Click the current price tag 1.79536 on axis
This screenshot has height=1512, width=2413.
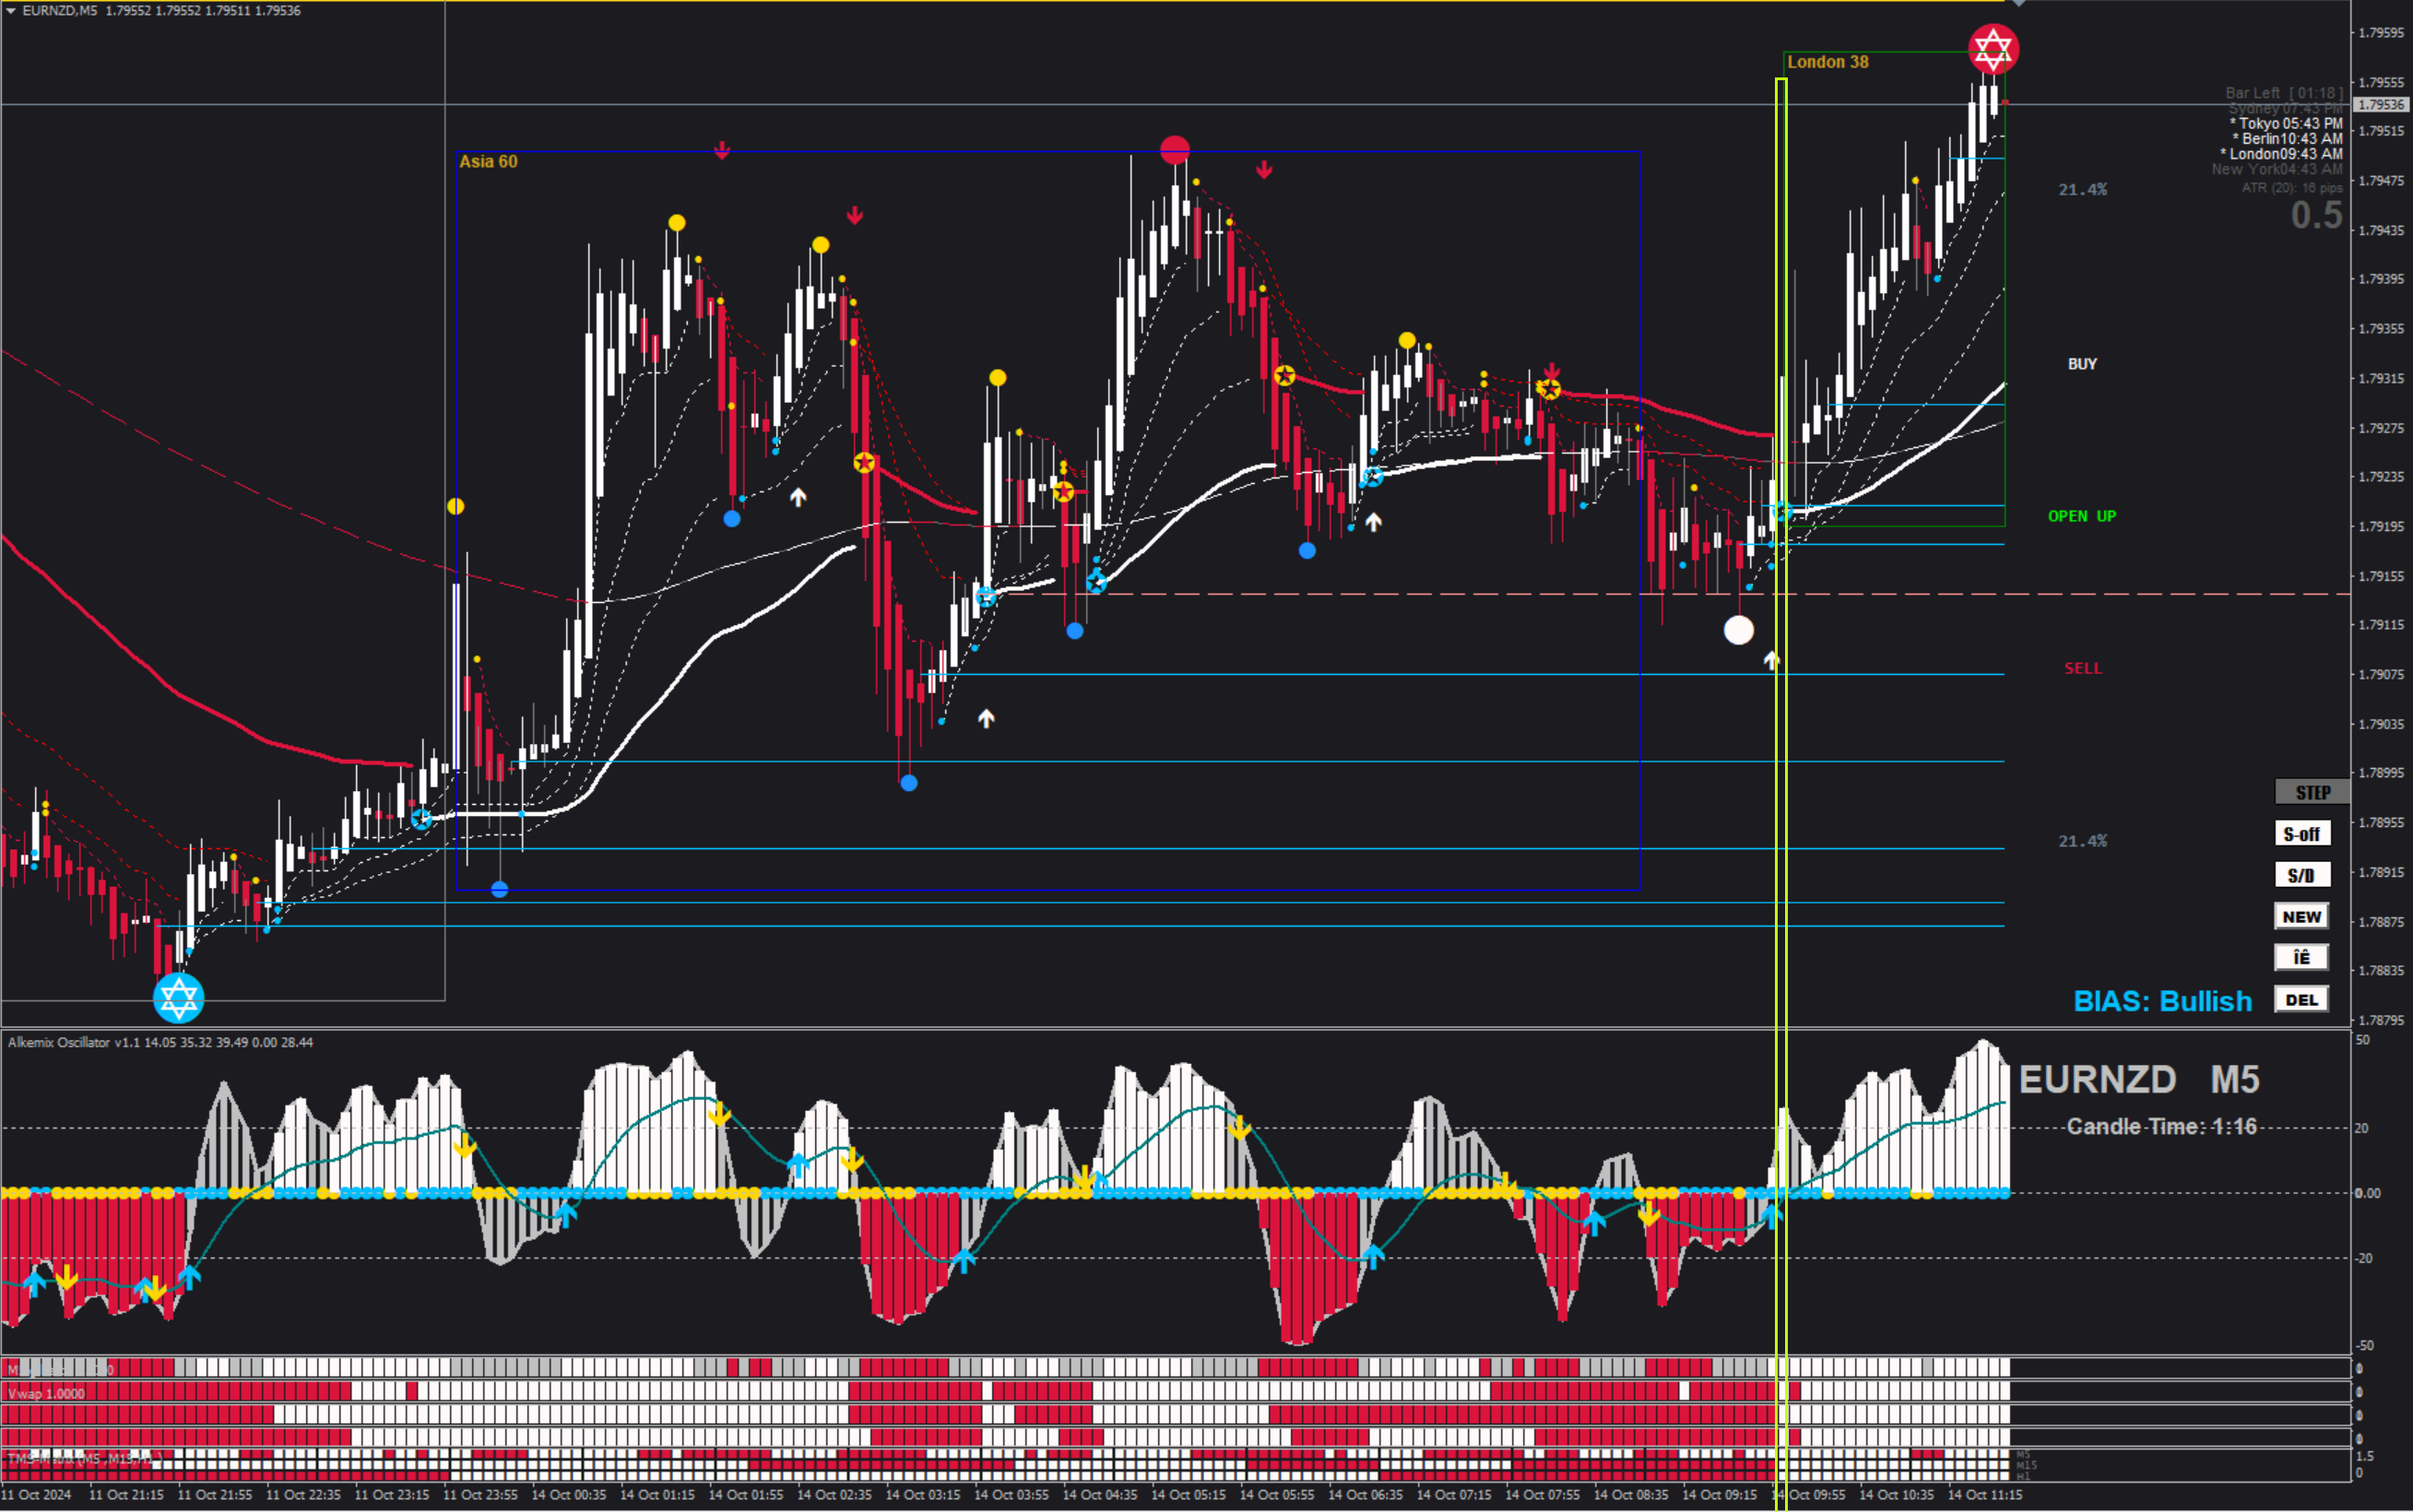pos(2380,105)
